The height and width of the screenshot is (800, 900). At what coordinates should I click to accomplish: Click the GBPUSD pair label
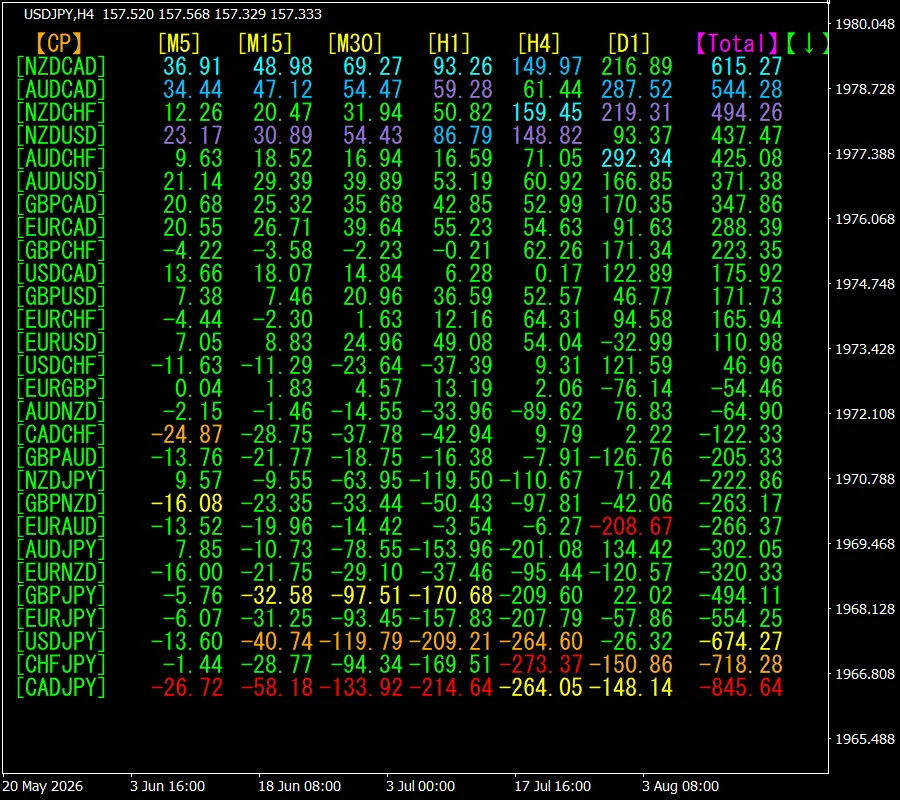tap(61, 296)
